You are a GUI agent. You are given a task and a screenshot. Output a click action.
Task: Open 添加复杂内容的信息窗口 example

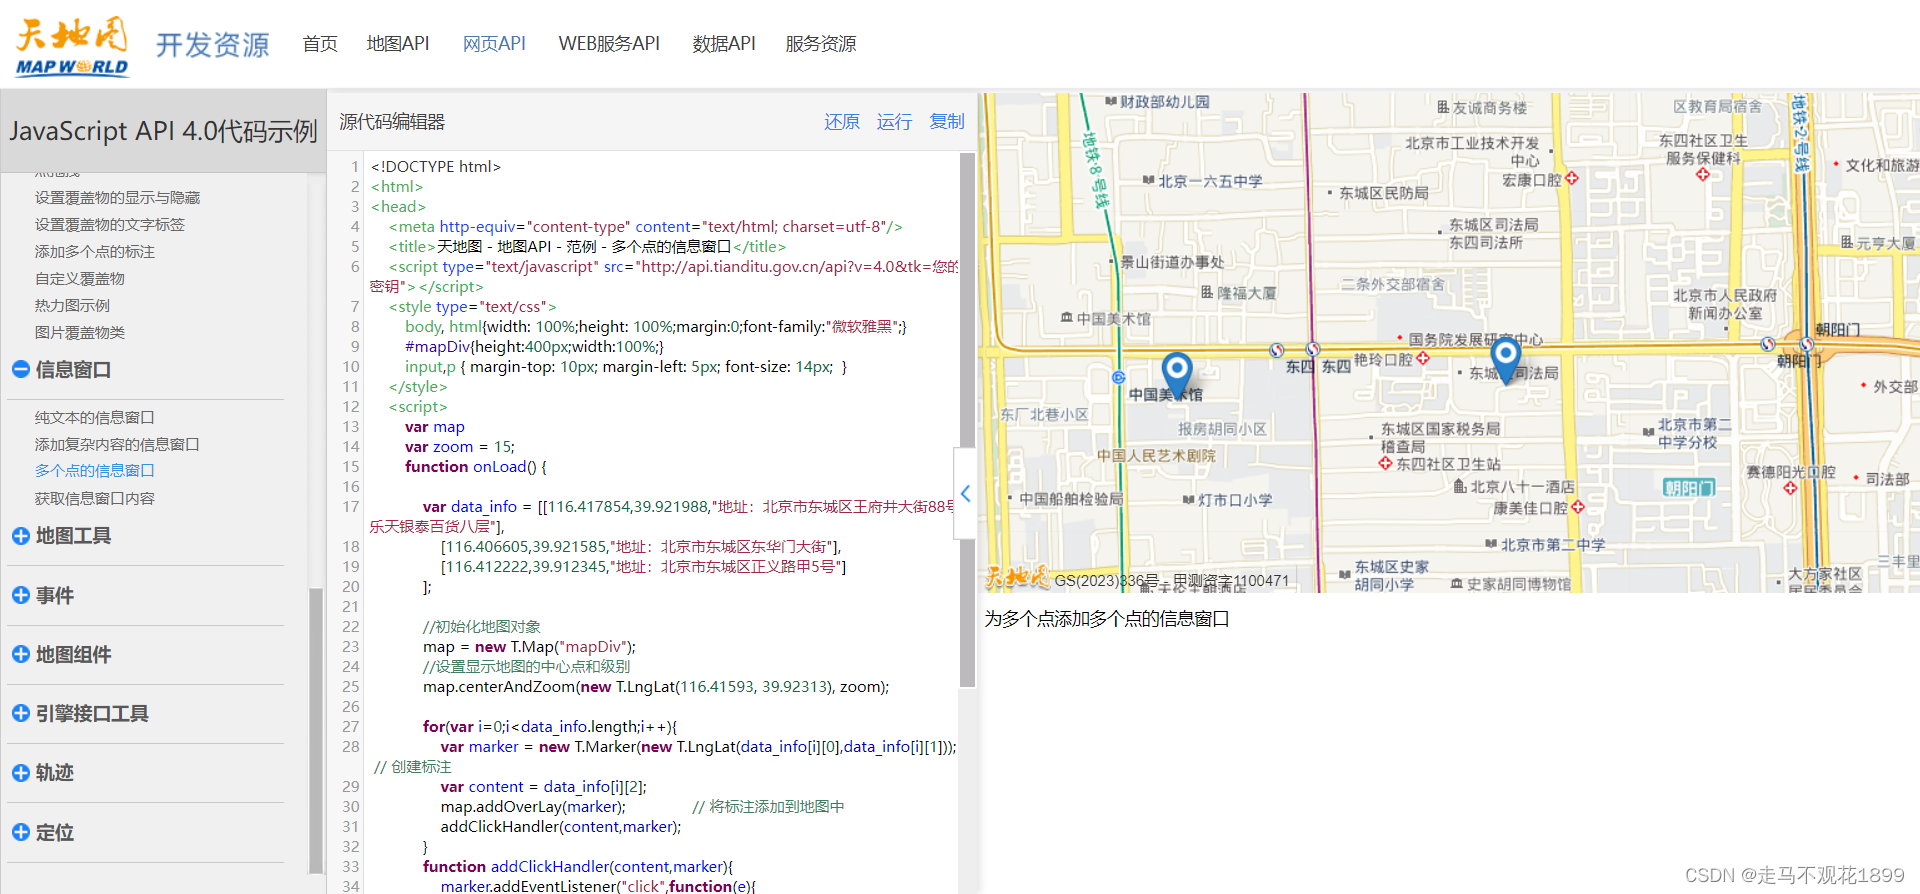click(x=118, y=445)
